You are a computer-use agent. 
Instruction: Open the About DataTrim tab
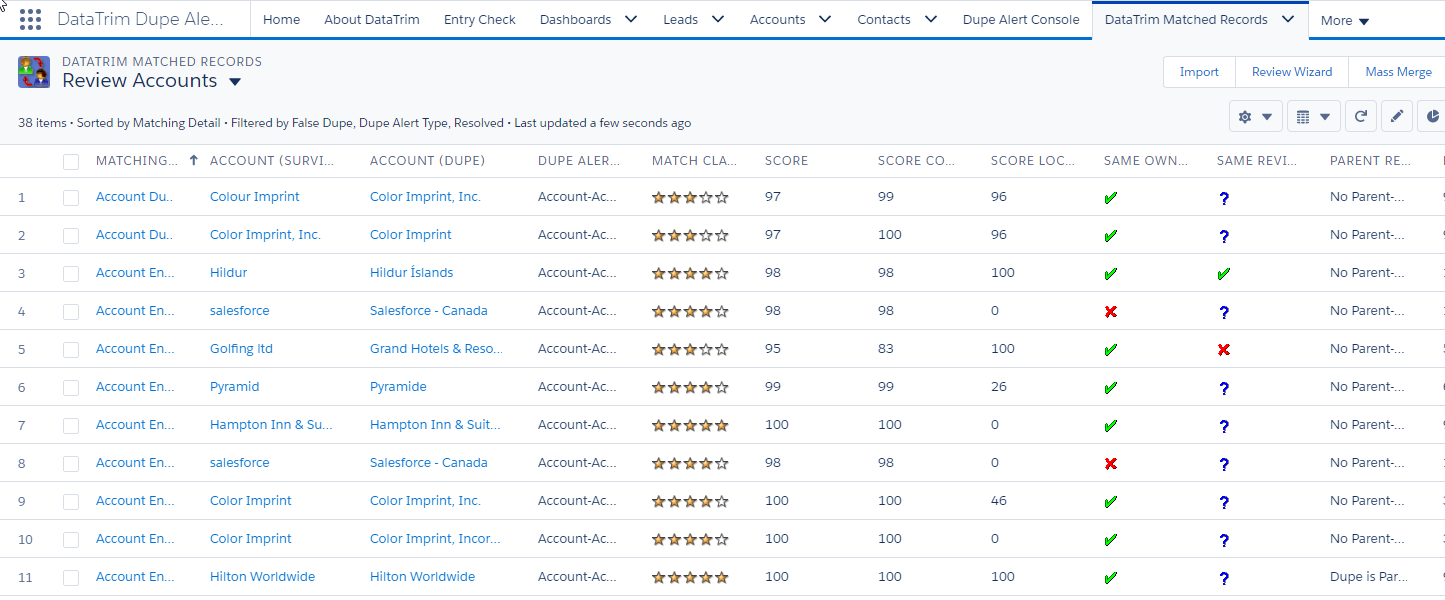(x=372, y=19)
